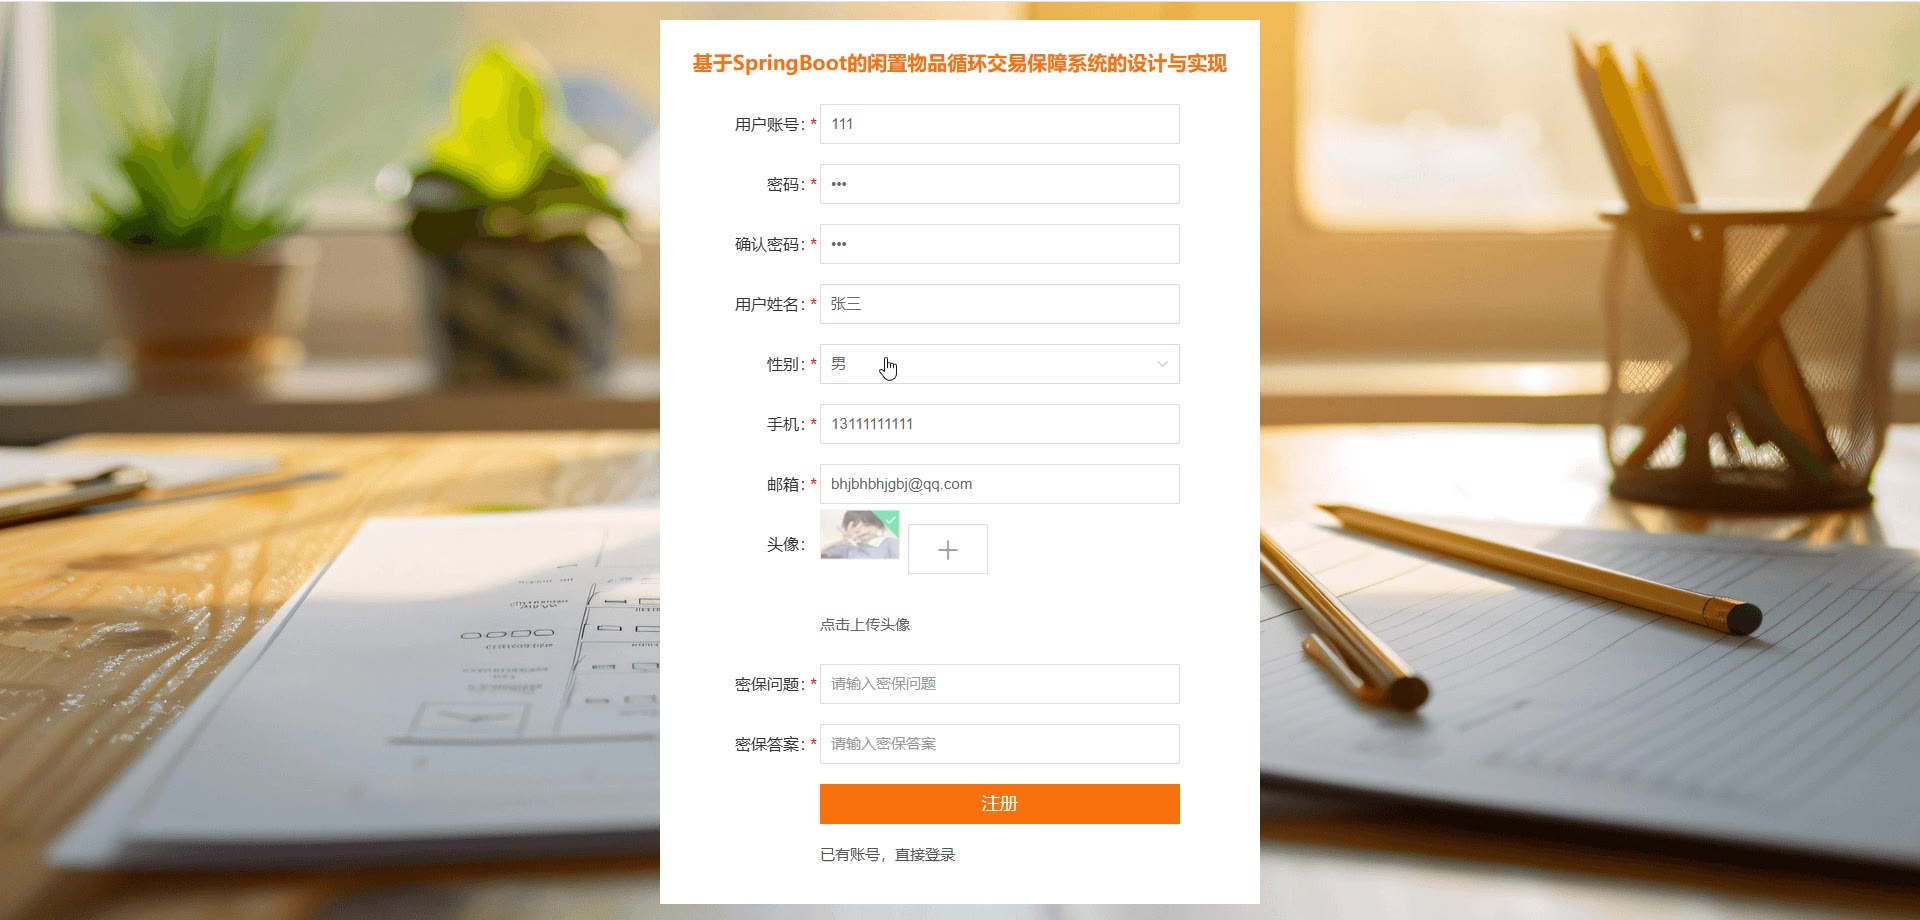Click the 性别 label
The image size is (1920, 920).
(785, 364)
